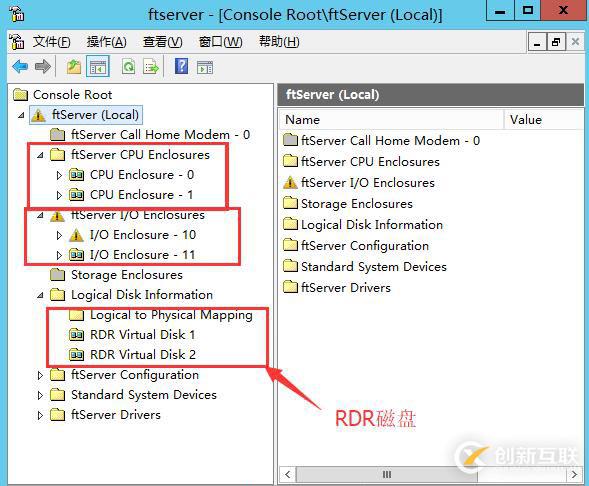The image size is (589, 486).
Task: Expand the I/O Enclosure - 11 node
Action: [x=59, y=255]
